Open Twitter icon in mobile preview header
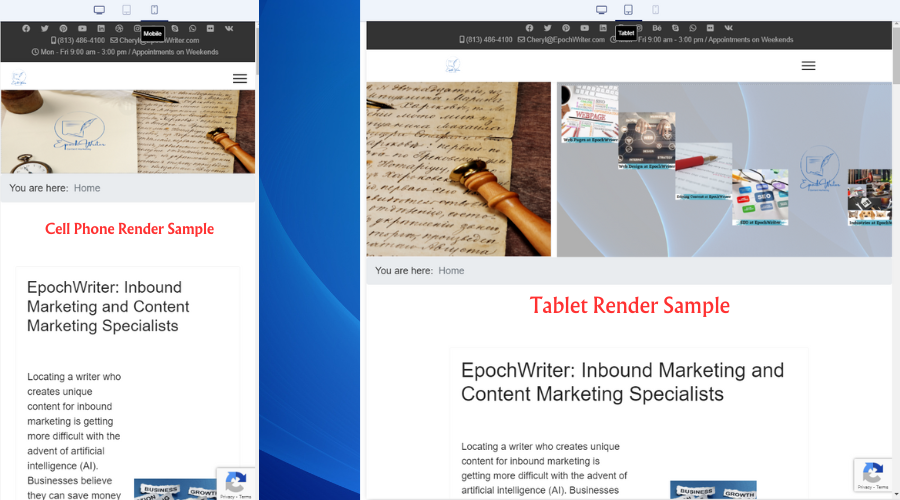Screen dimensions: 900x500 (45, 28)
